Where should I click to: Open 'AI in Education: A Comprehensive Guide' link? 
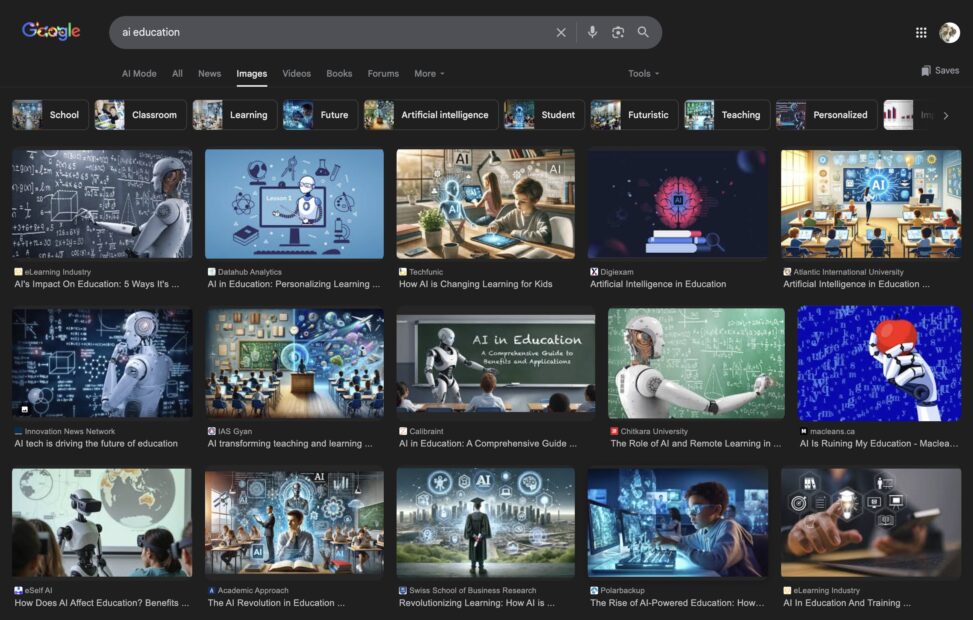(488, 443)
